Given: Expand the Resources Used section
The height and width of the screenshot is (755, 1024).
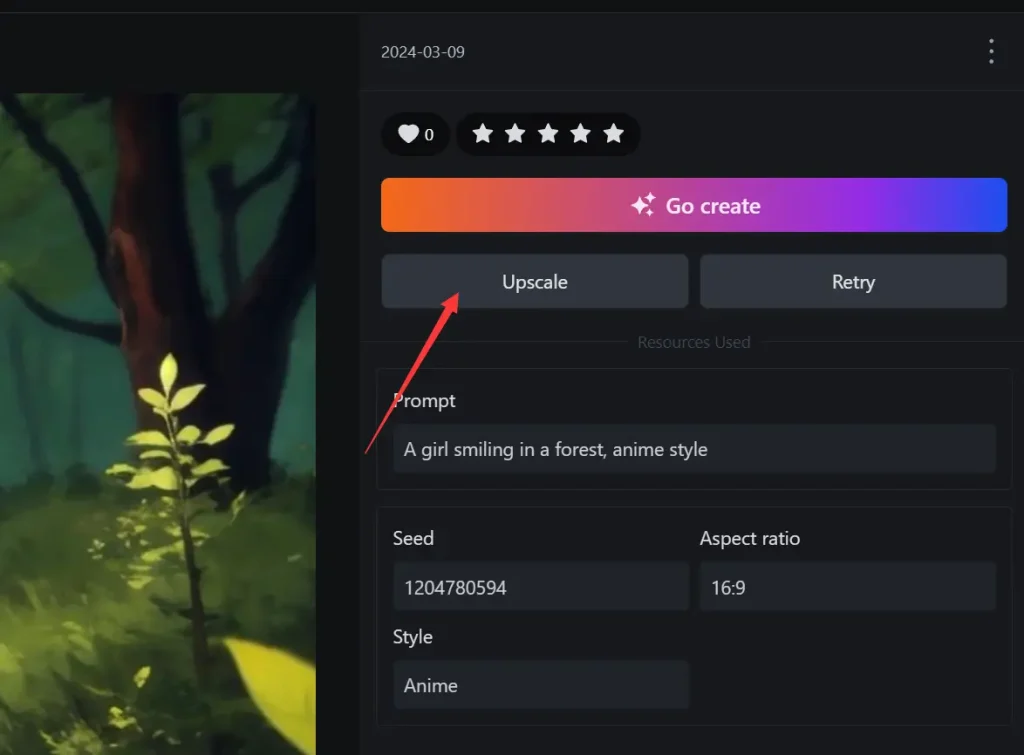Looking at the screenshot, I should (693, 342).
